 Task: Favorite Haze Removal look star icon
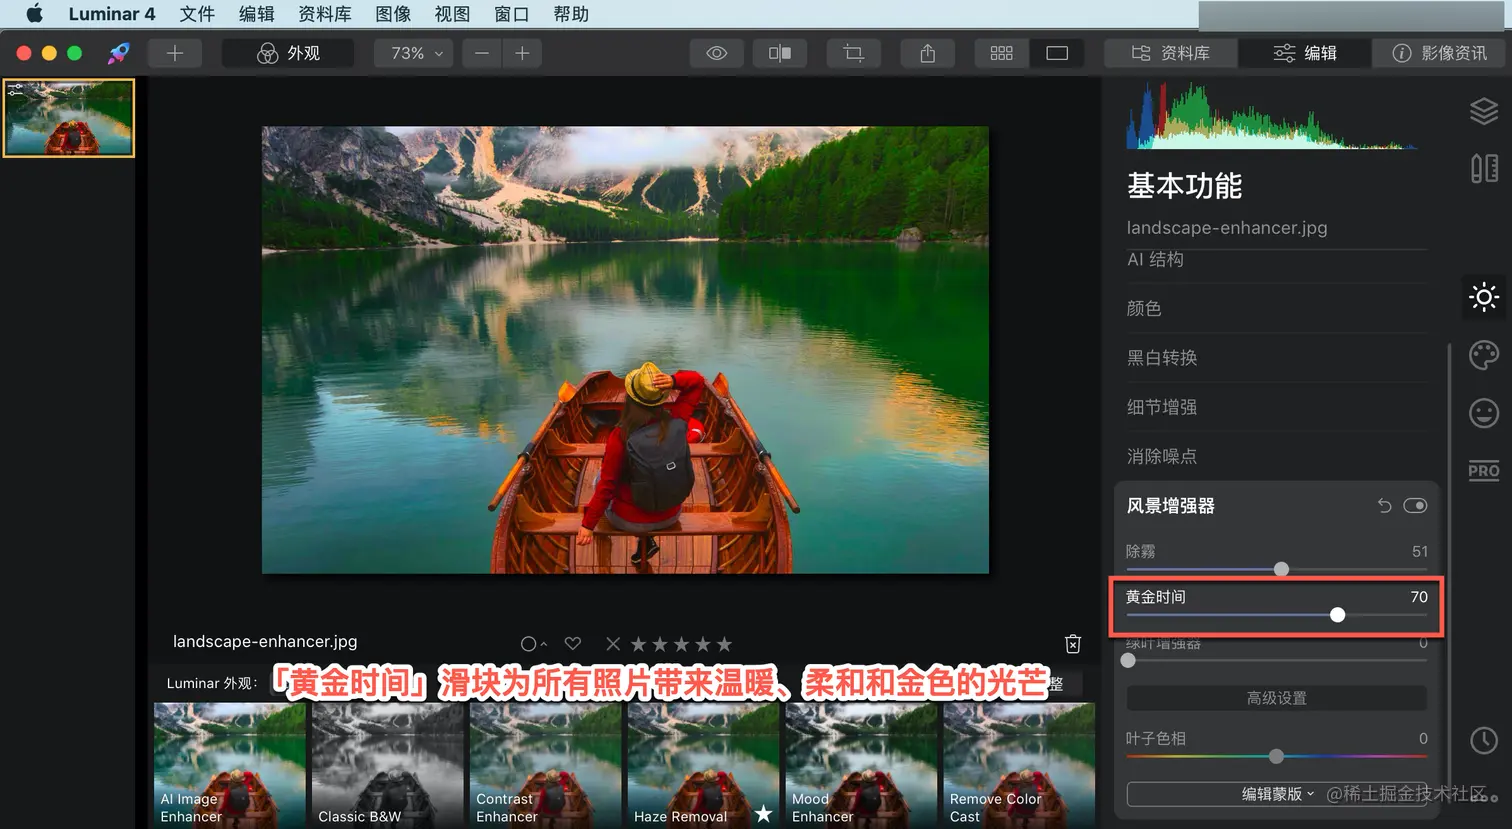(x=764, y=814)
